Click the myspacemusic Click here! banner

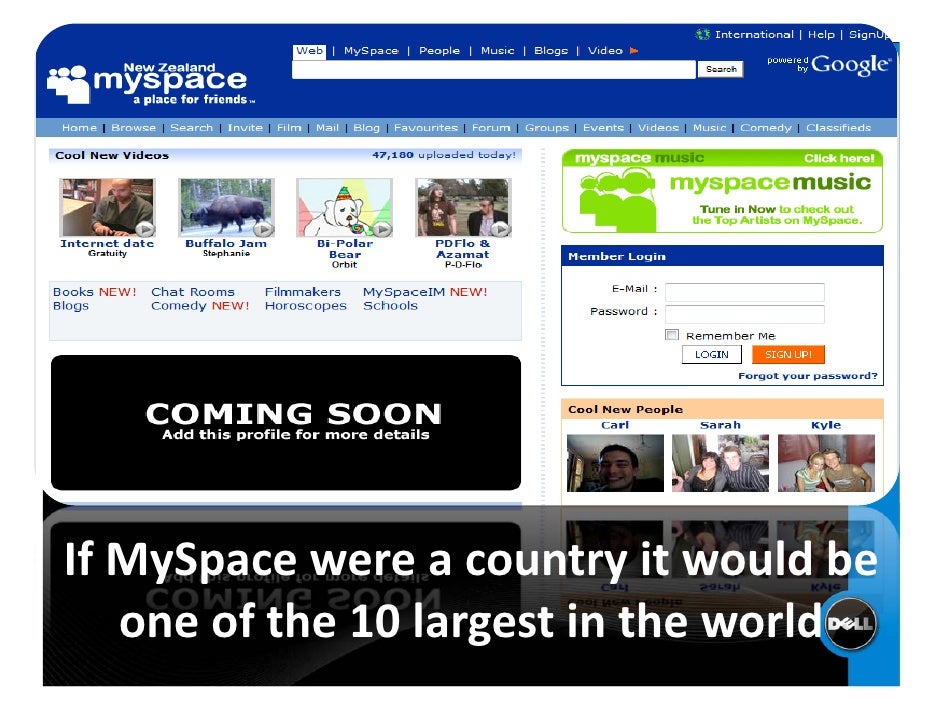(722, 190)
